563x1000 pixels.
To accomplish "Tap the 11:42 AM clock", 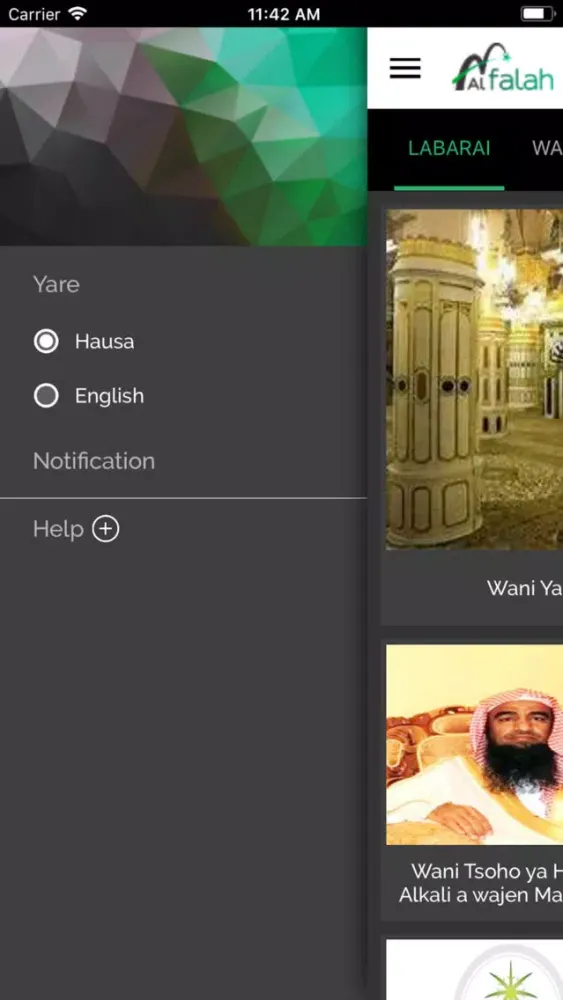I will (x=284, y=13).
